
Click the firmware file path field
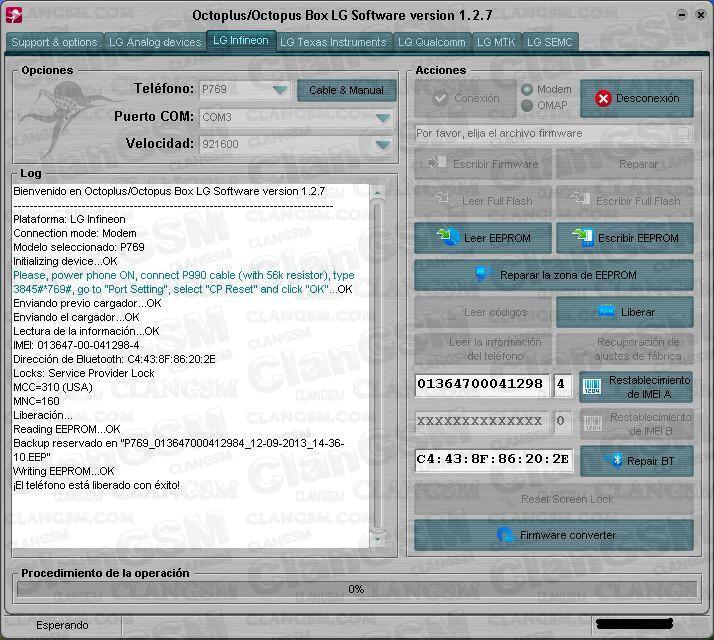pos(545,133)
